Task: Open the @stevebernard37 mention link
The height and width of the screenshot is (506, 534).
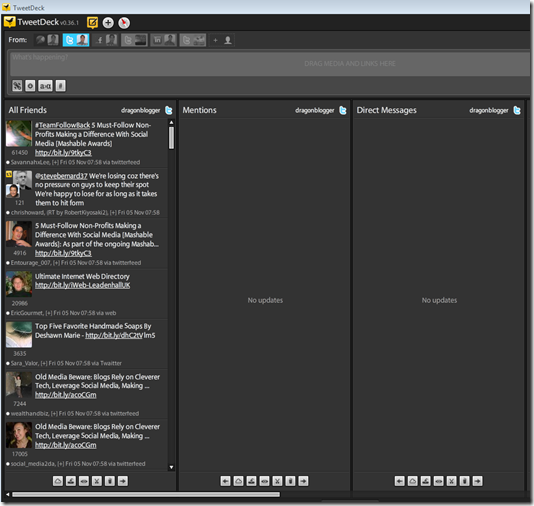Action: tap(61, 176)
